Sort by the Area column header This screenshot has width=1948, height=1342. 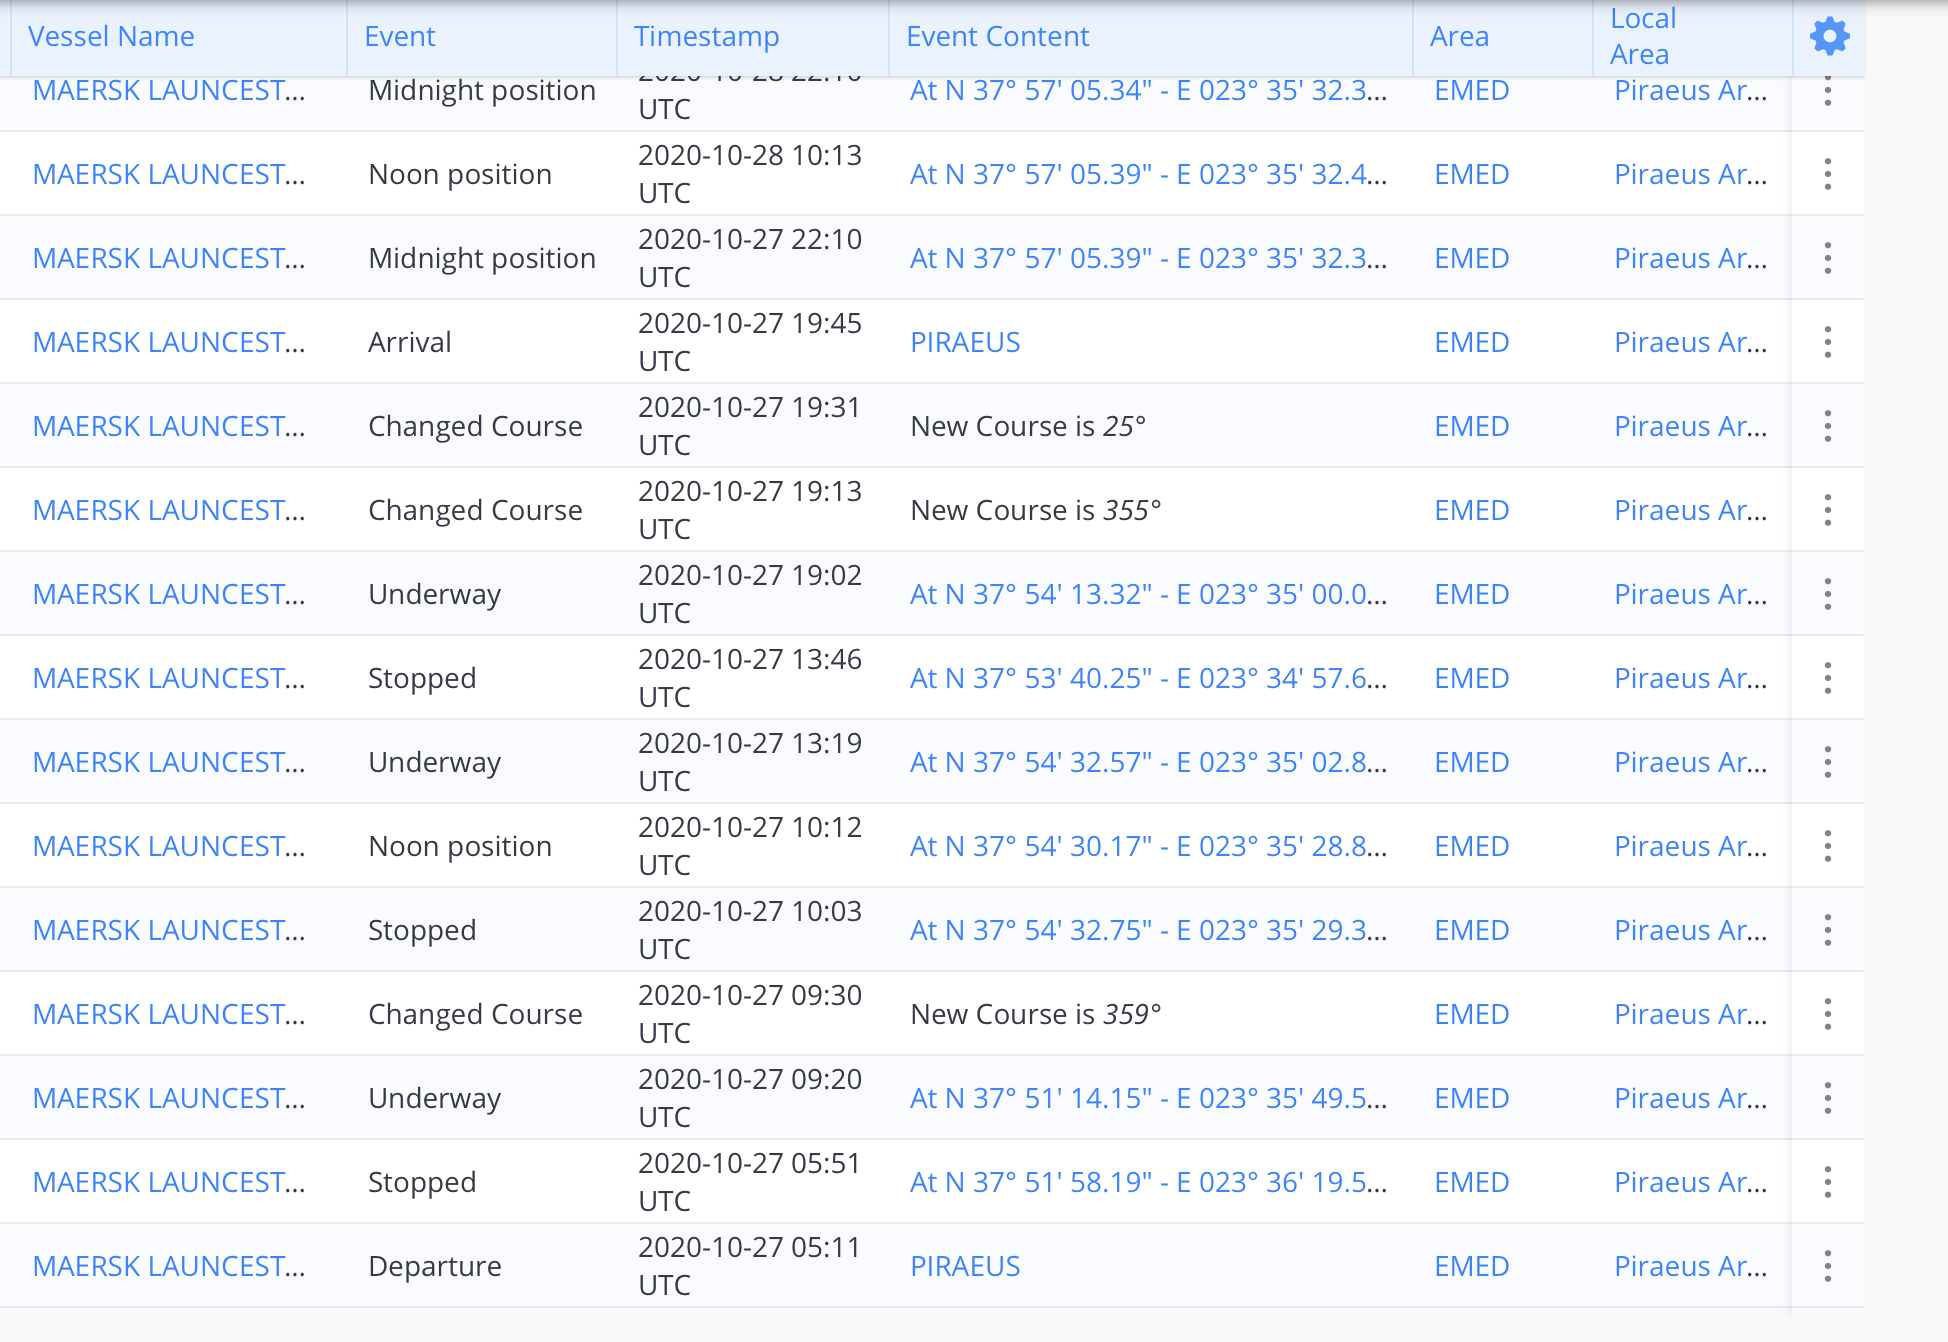pos(1459,37)
